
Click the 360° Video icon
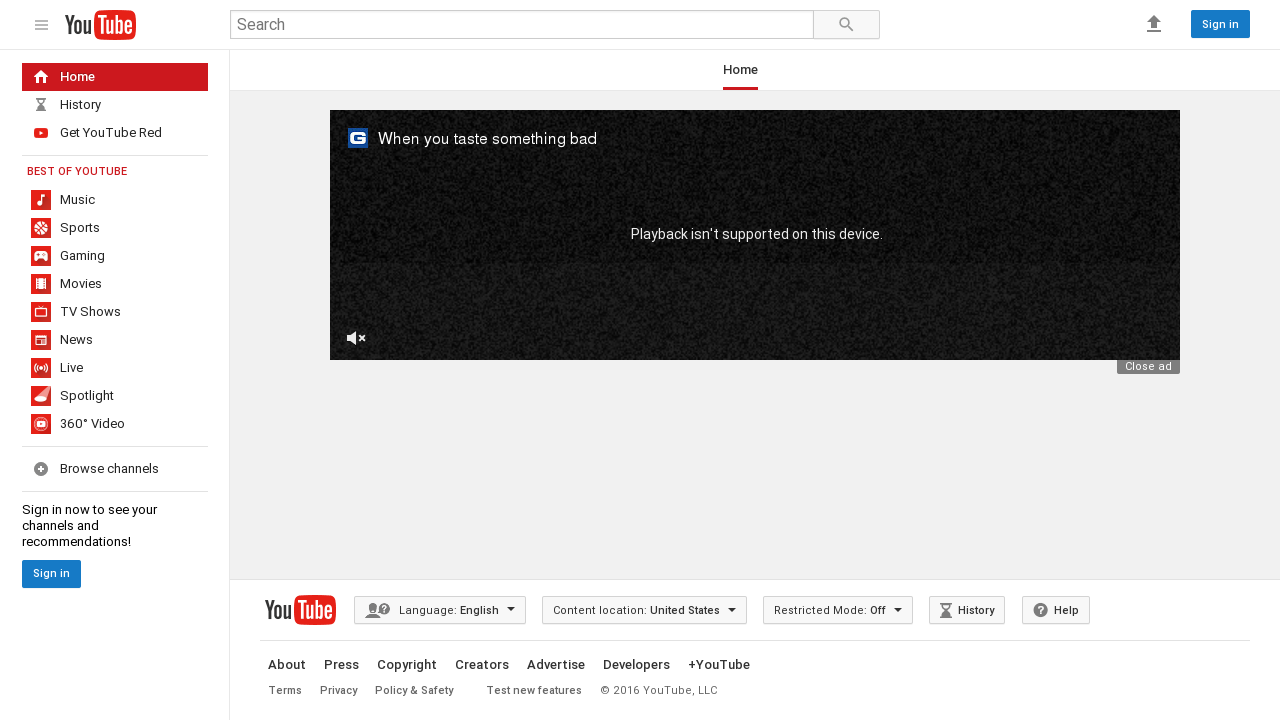pos(41,424)
